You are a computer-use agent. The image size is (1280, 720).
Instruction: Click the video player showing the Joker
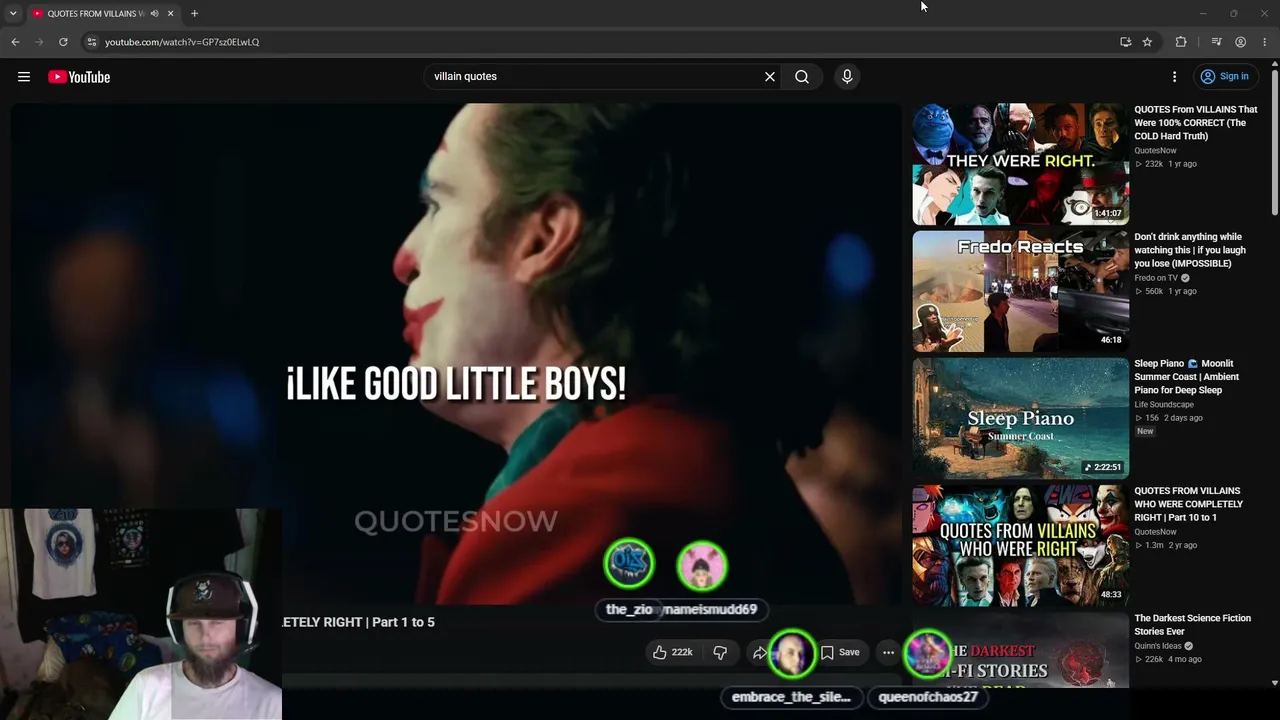coord(456,354)
